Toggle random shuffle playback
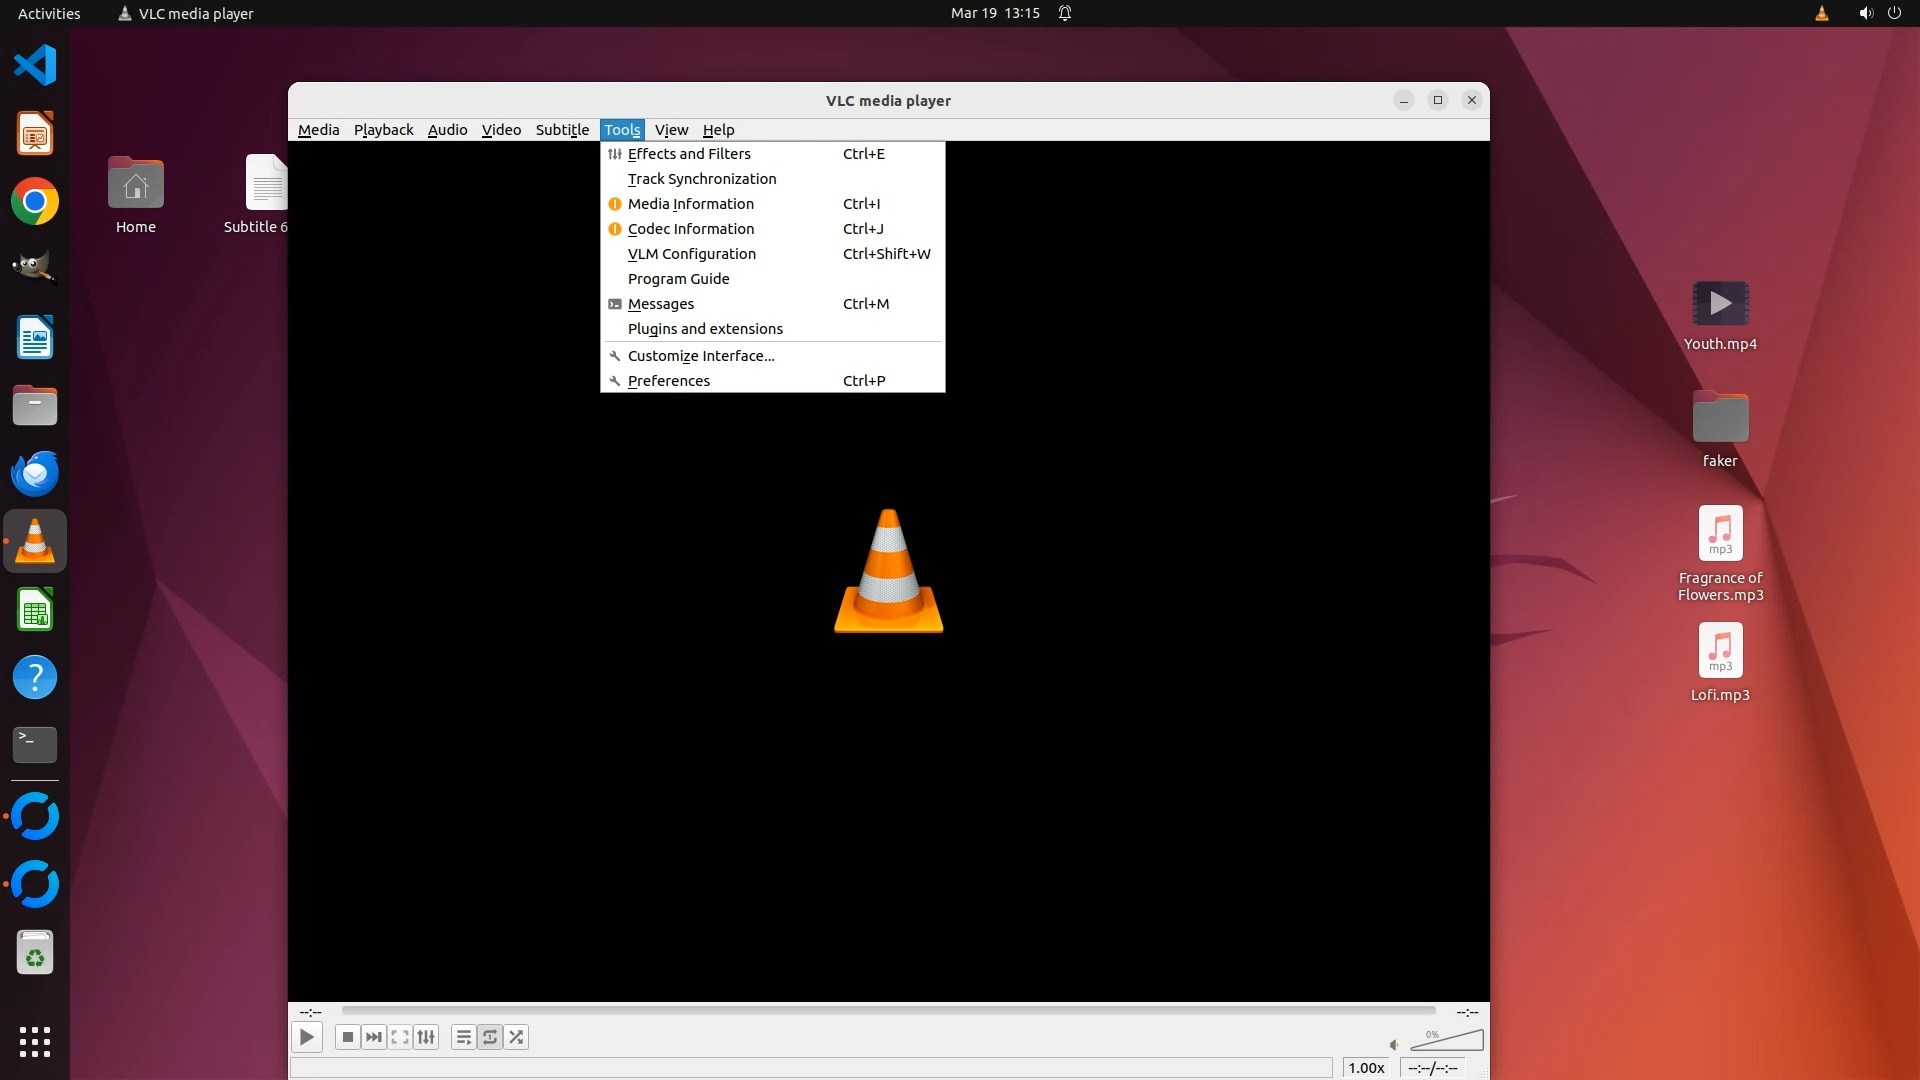Viewport: 1920px width, 1080px height. pyautogui.click(x=516, y=1037)
